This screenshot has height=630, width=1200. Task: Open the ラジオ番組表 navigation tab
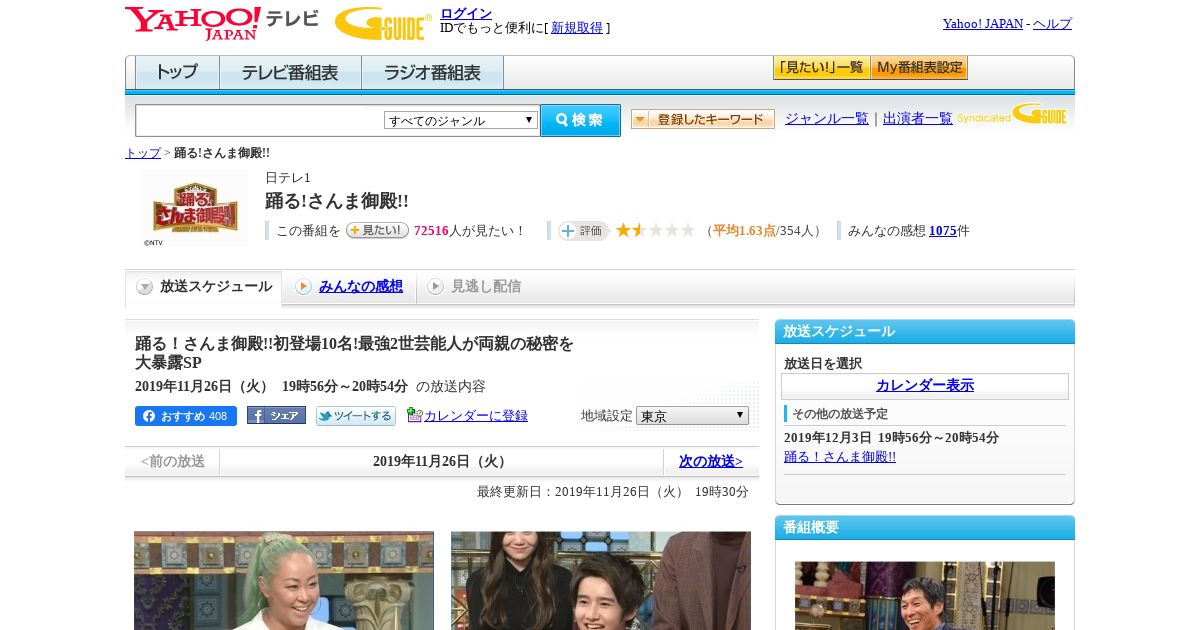(432, 73)
